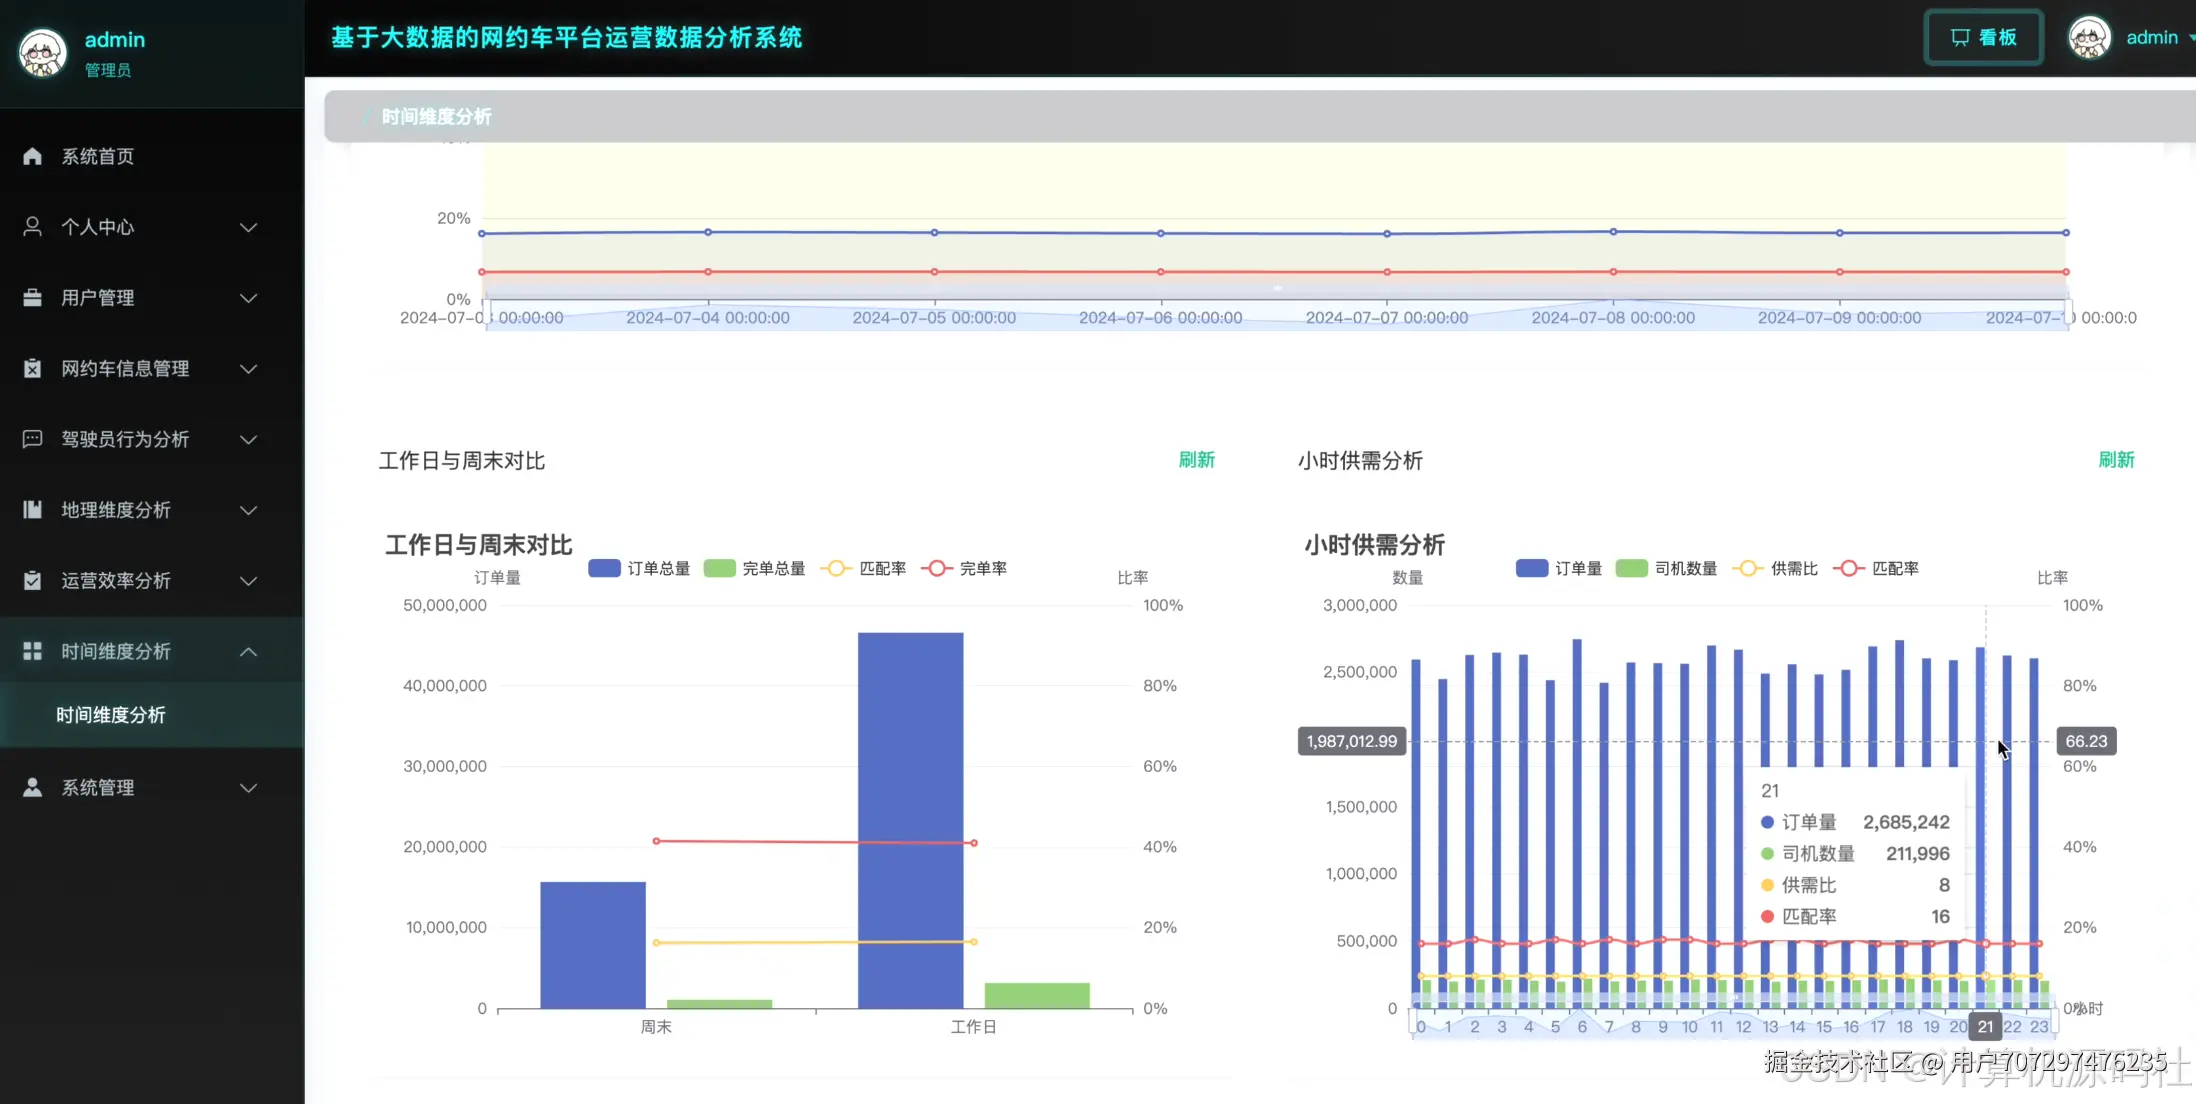Screen dimensions: 2196x1104
Task: Open the 系统首页 menu item
Action: [x=97, y=156]
